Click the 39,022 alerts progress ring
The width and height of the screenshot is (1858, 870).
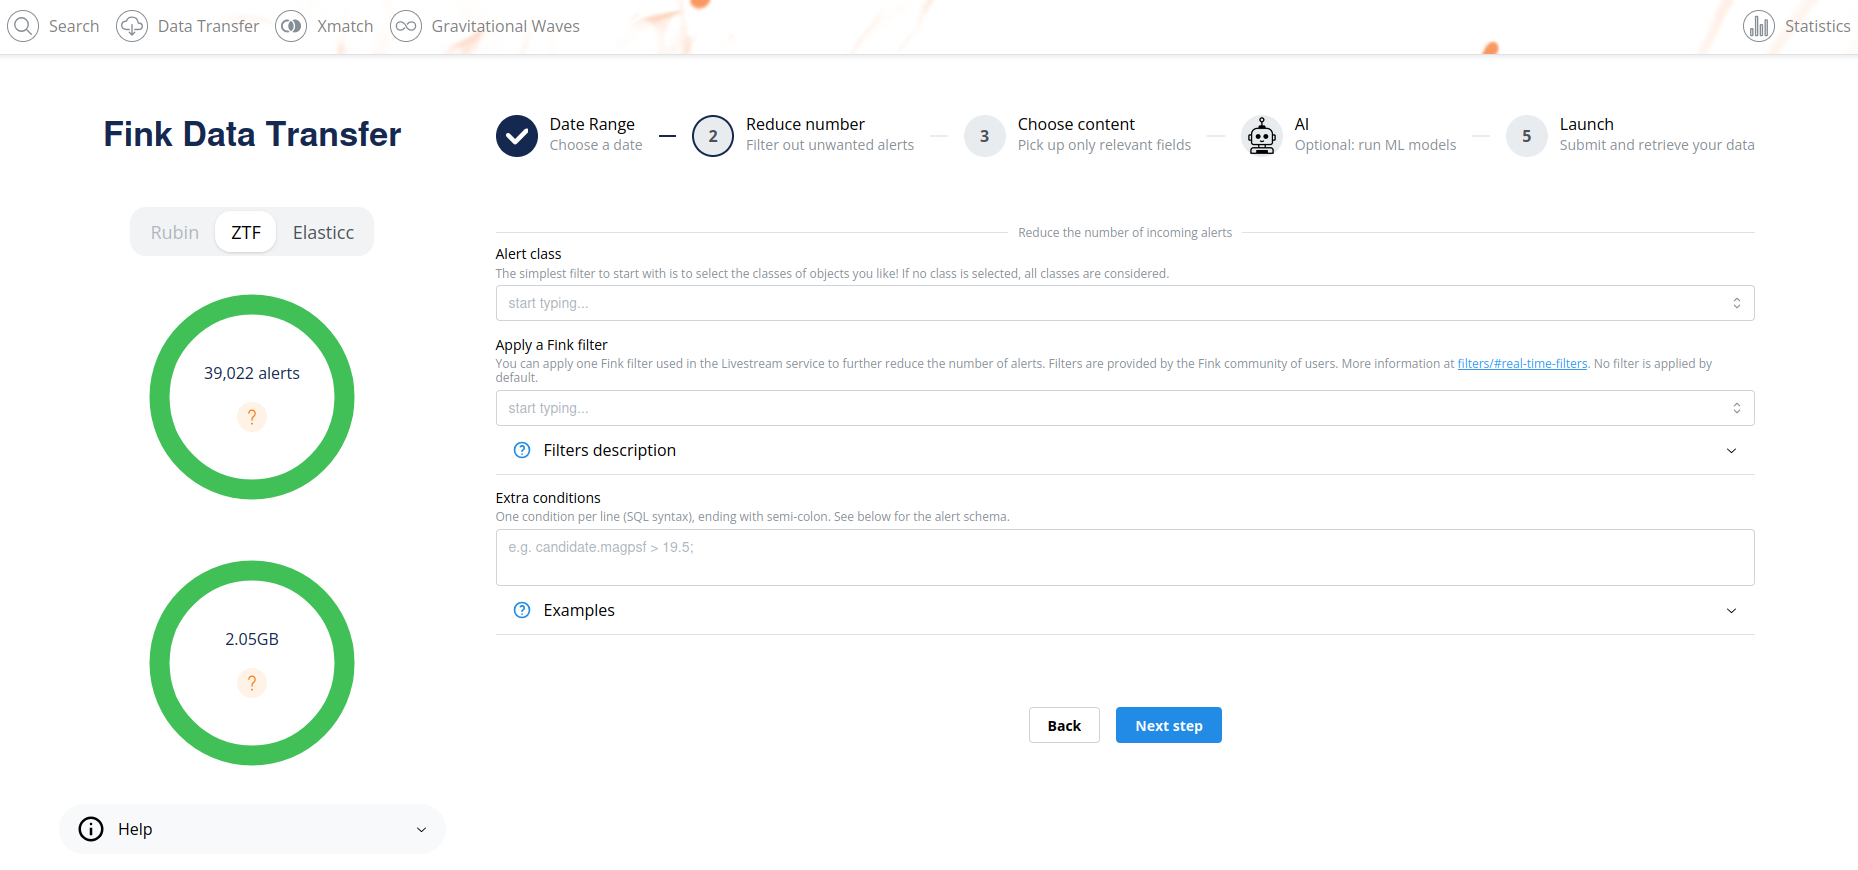pos(252,397)
